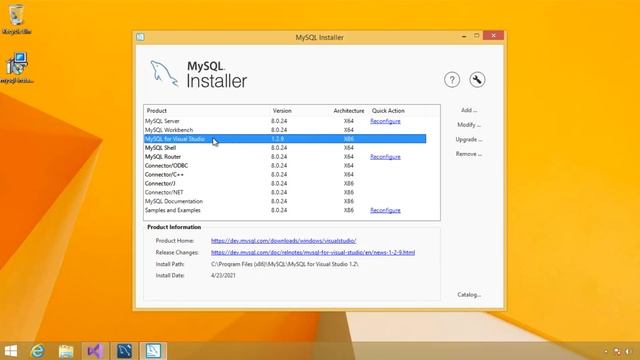
Task: Select MySQL Workbench row
Action: tap(285, 130)
